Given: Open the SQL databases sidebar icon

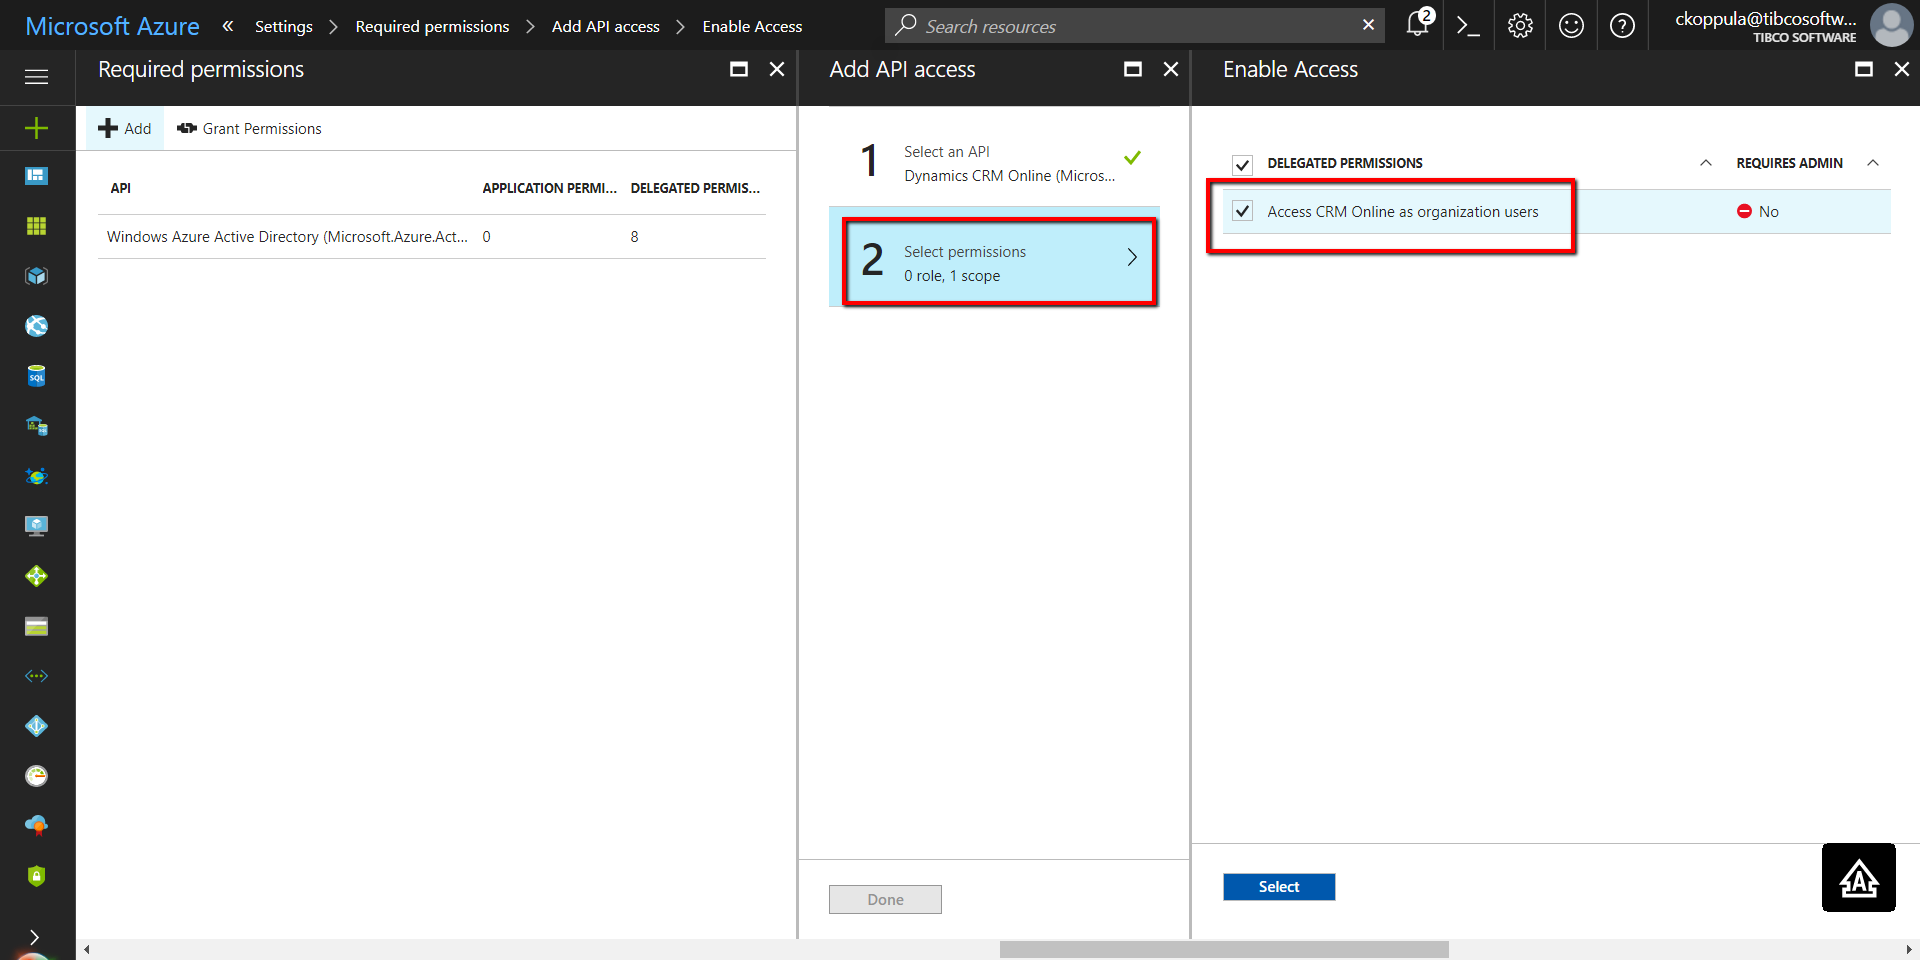Looking at the screenshot, I should (36, 376).
